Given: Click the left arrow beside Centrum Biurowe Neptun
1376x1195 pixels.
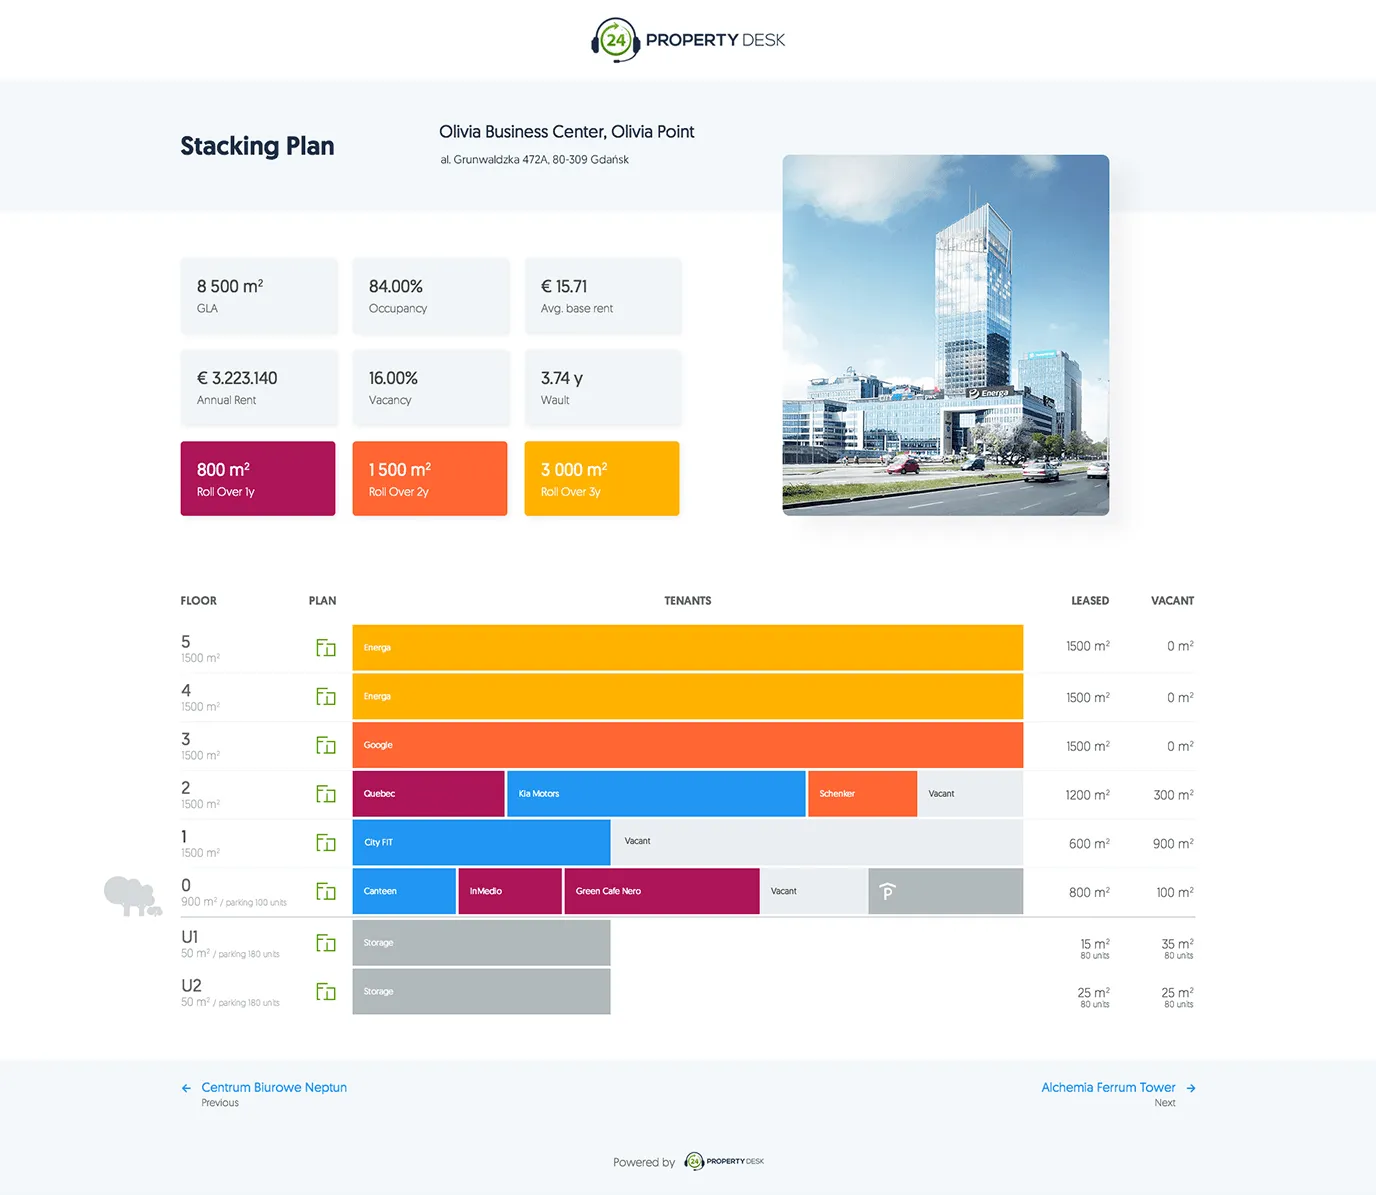Looking at the screenshot, I should pos(186,1088).
